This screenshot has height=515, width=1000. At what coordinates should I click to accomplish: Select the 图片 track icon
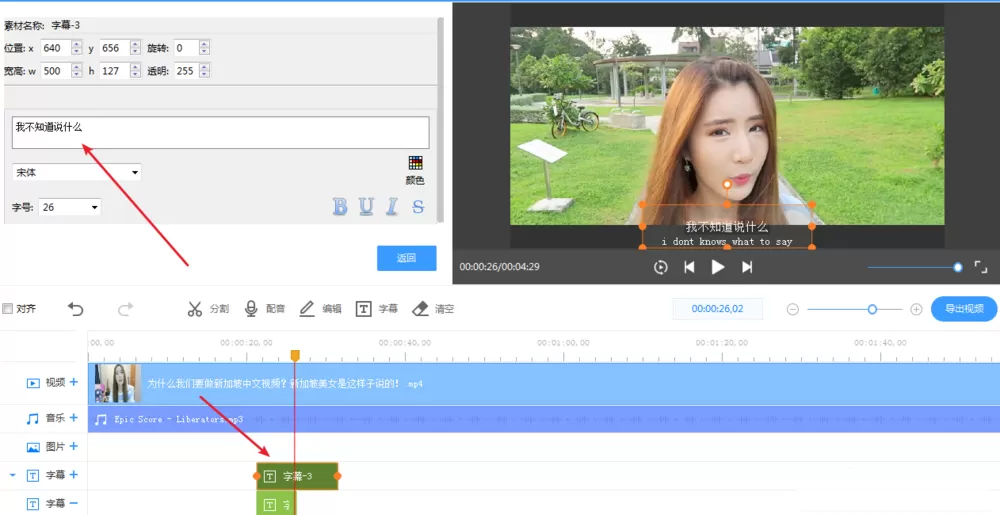pos(33,447)
